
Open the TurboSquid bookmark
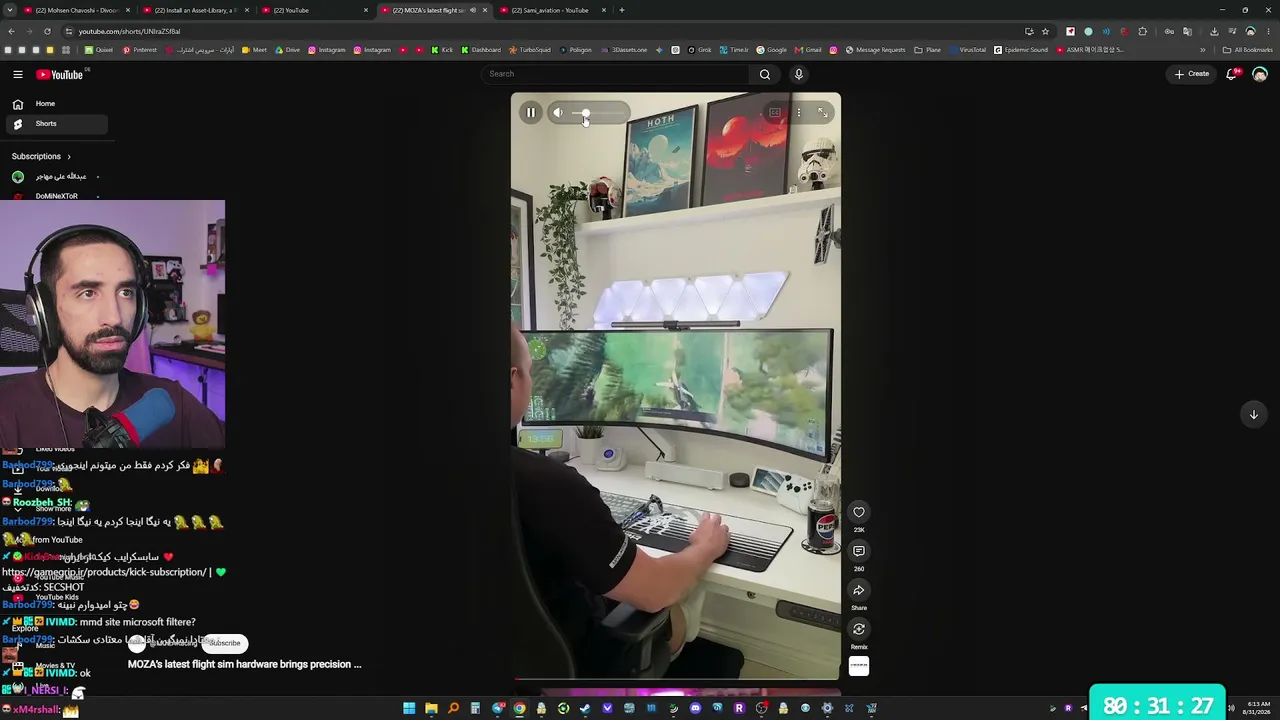(530, 50)
